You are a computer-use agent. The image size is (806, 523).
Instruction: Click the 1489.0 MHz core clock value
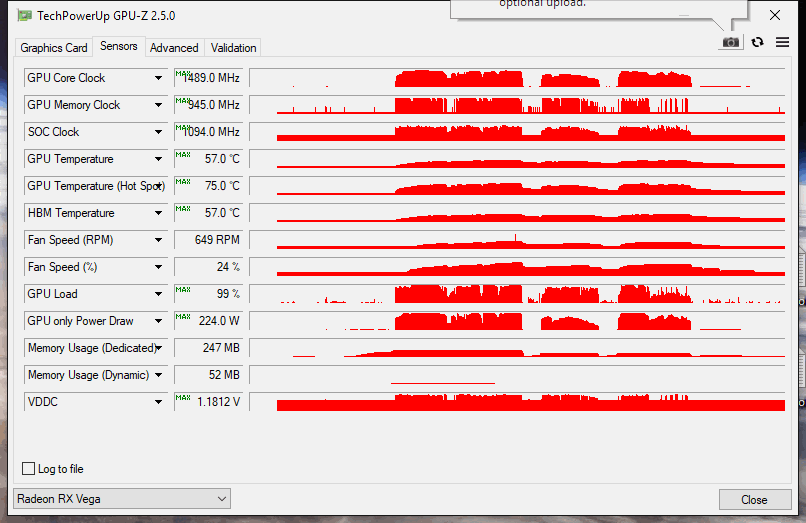[209, 78]
